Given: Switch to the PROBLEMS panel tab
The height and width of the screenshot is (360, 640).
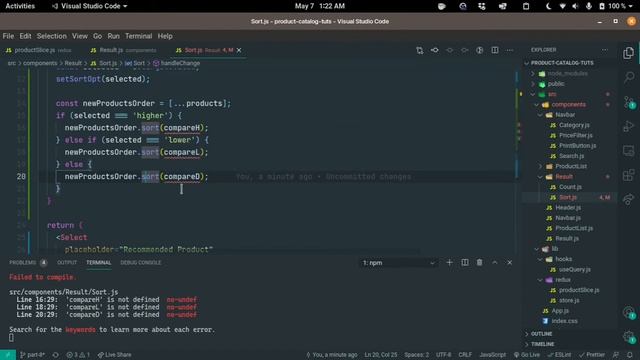Looking at the screenshot, I should 23,262.
